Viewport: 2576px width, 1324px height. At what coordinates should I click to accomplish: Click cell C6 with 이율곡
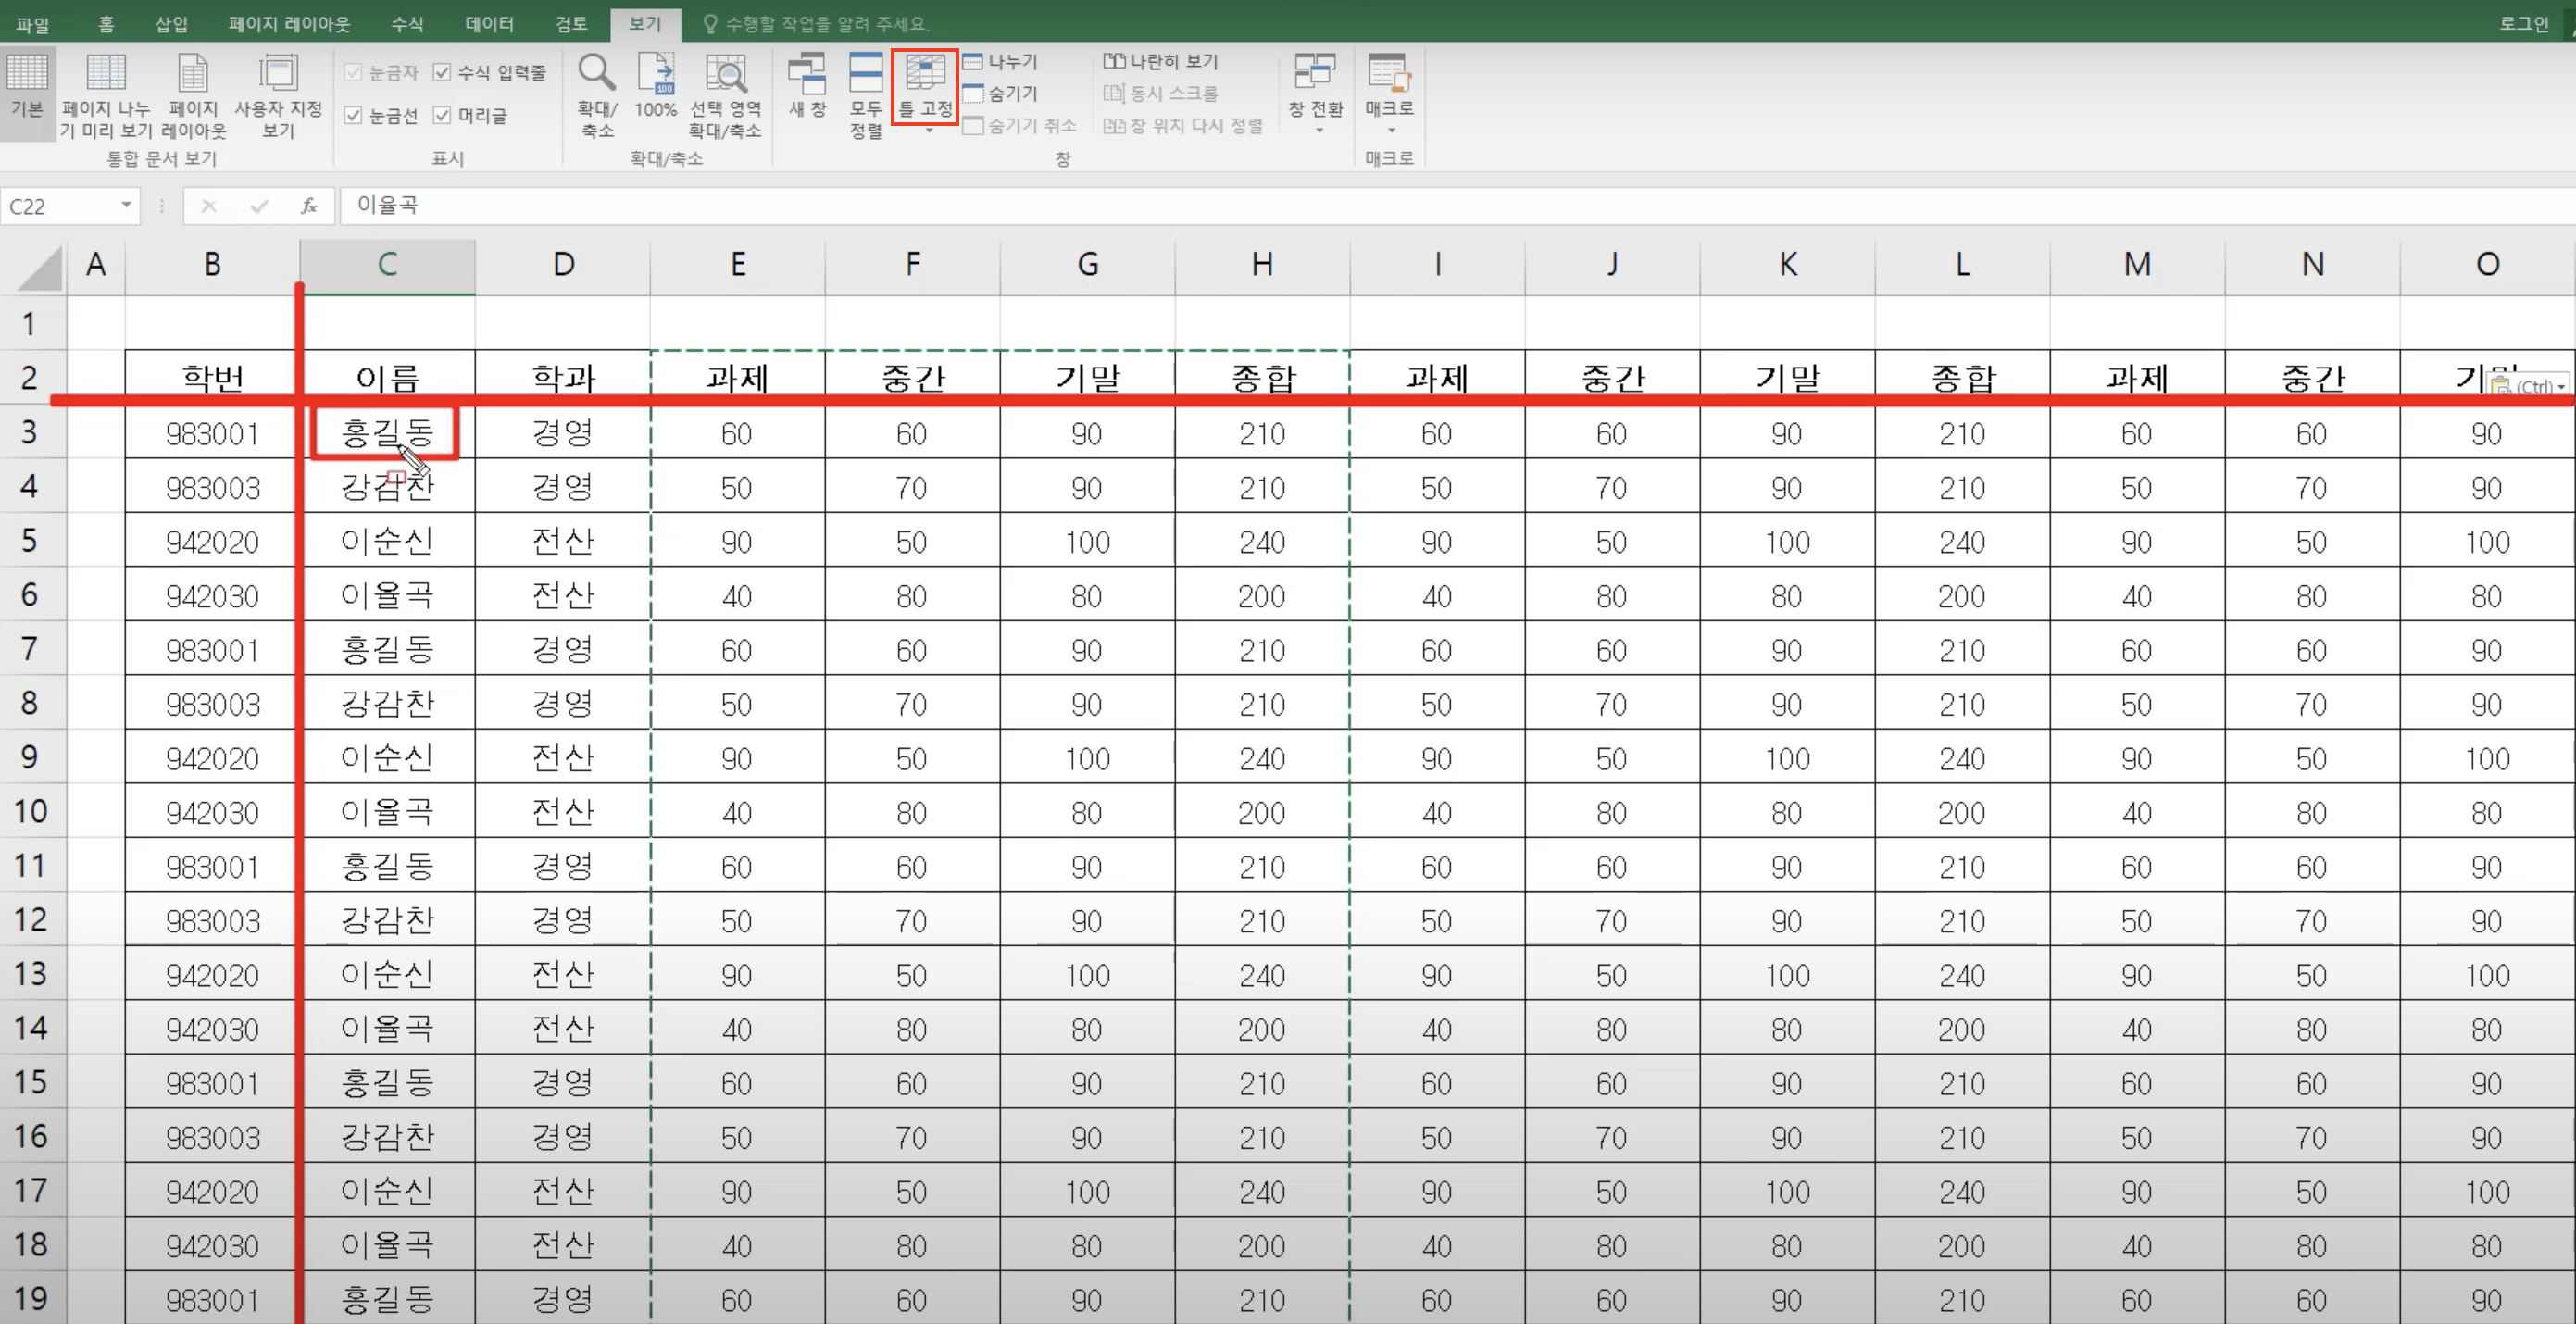point(388,595)
